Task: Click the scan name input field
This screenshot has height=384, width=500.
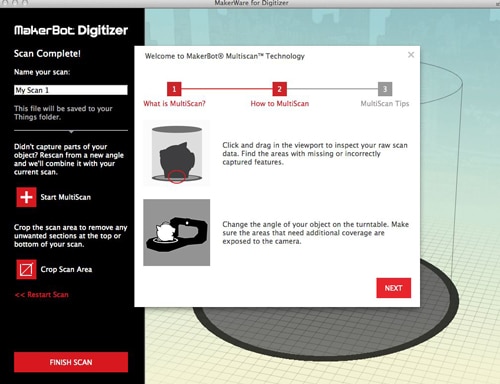Action: (x=71, y=90)
